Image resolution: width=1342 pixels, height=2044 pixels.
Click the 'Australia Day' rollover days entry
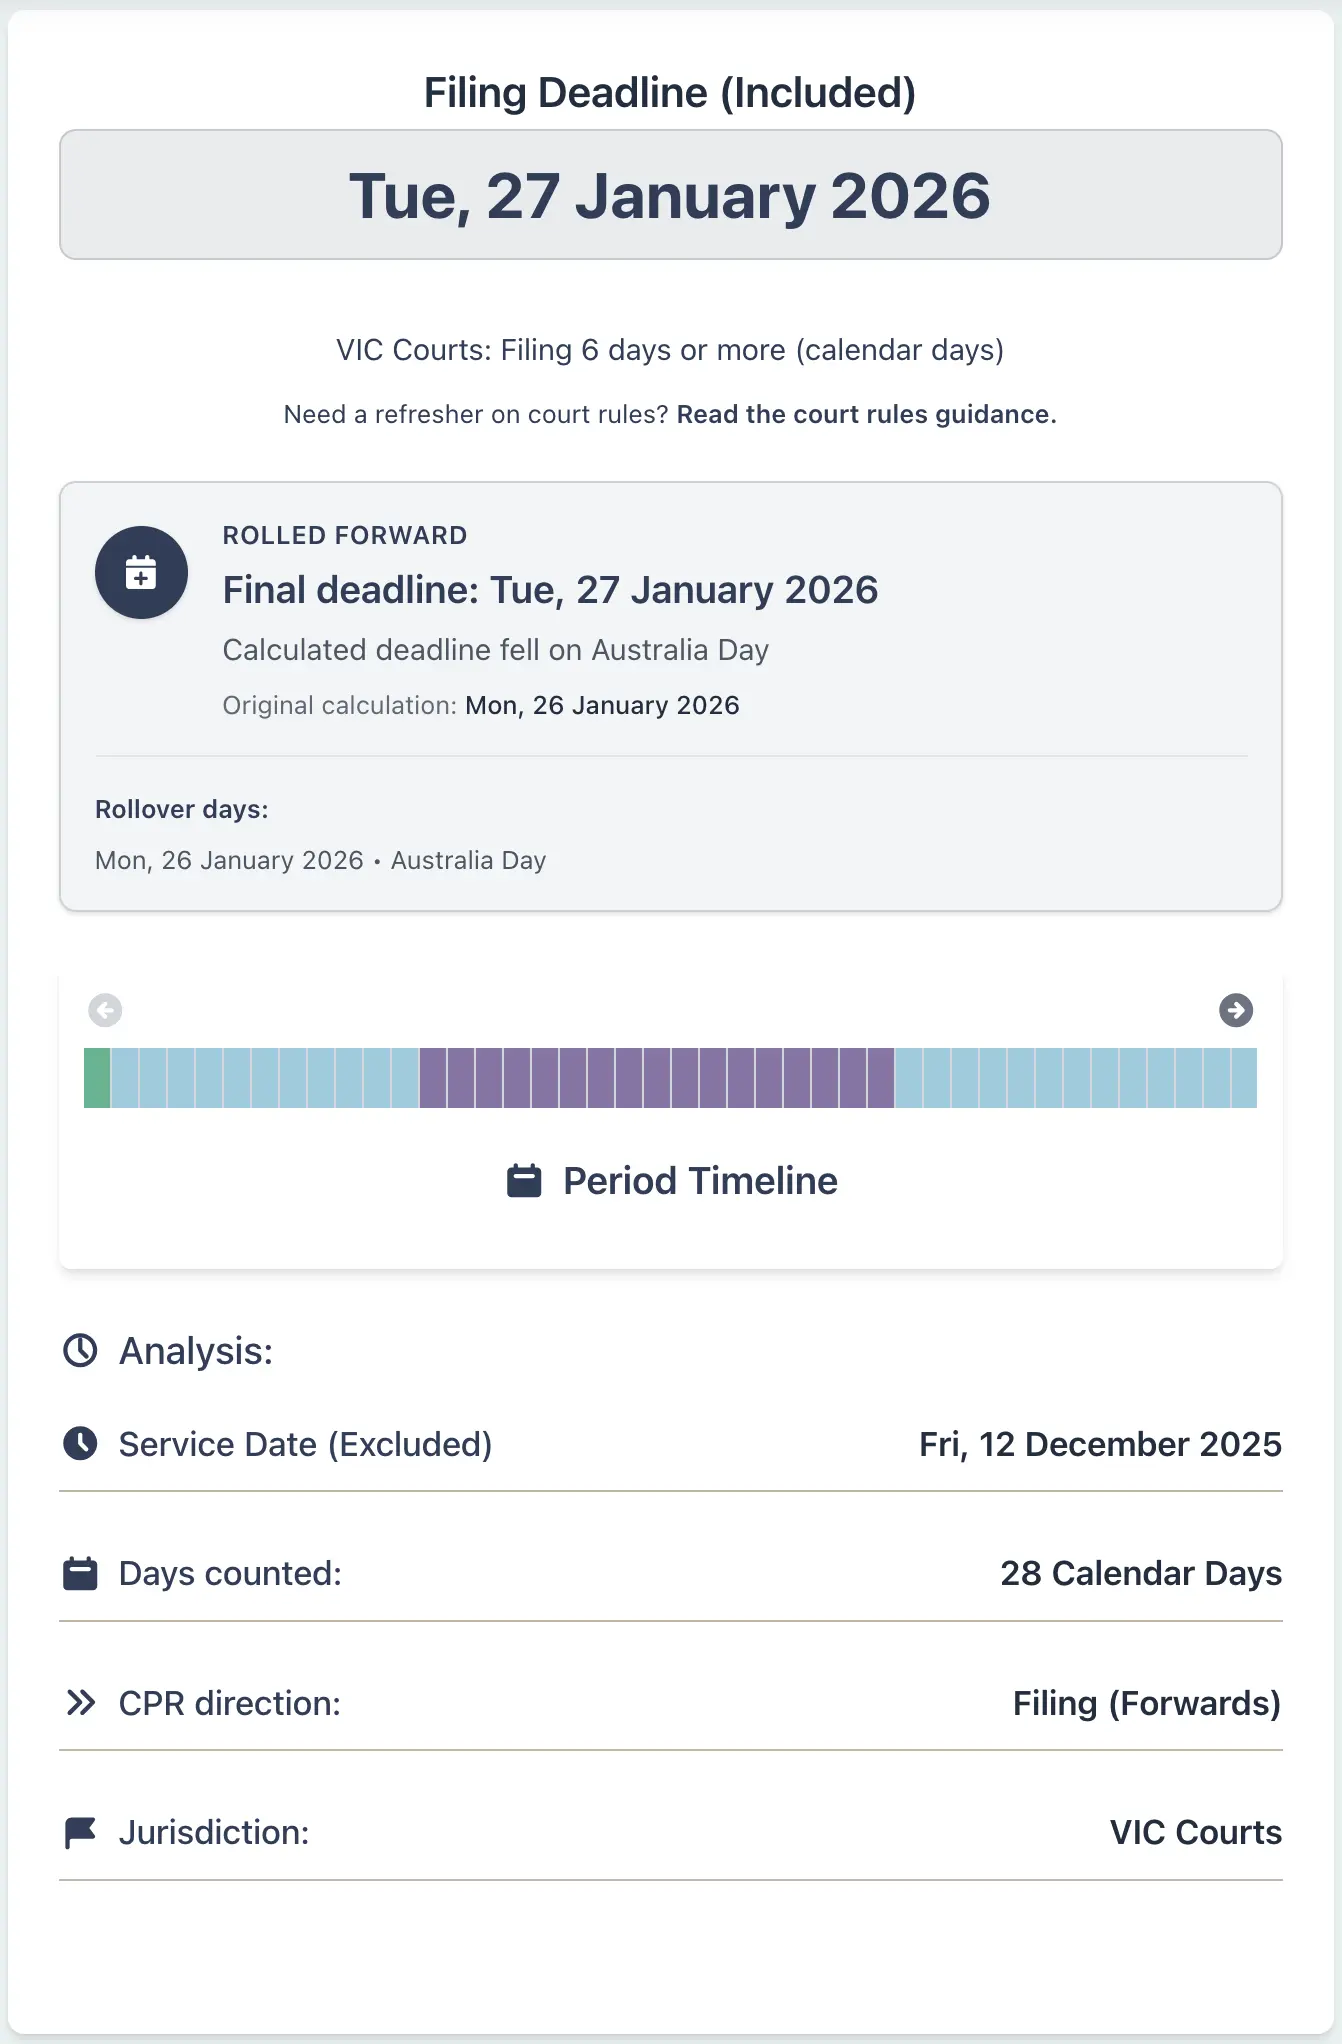click(468, 861)
